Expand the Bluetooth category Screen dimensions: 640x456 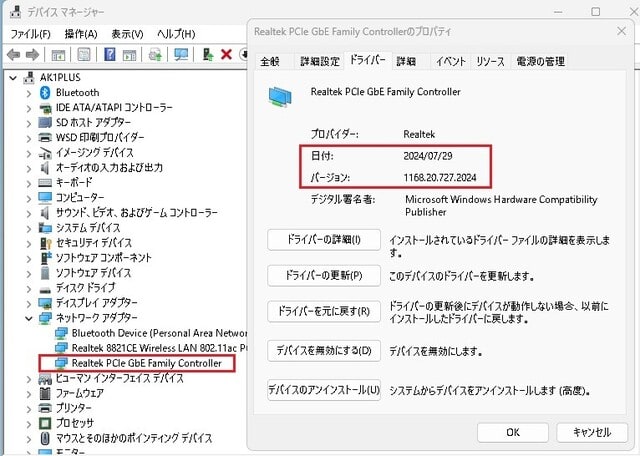29,93
